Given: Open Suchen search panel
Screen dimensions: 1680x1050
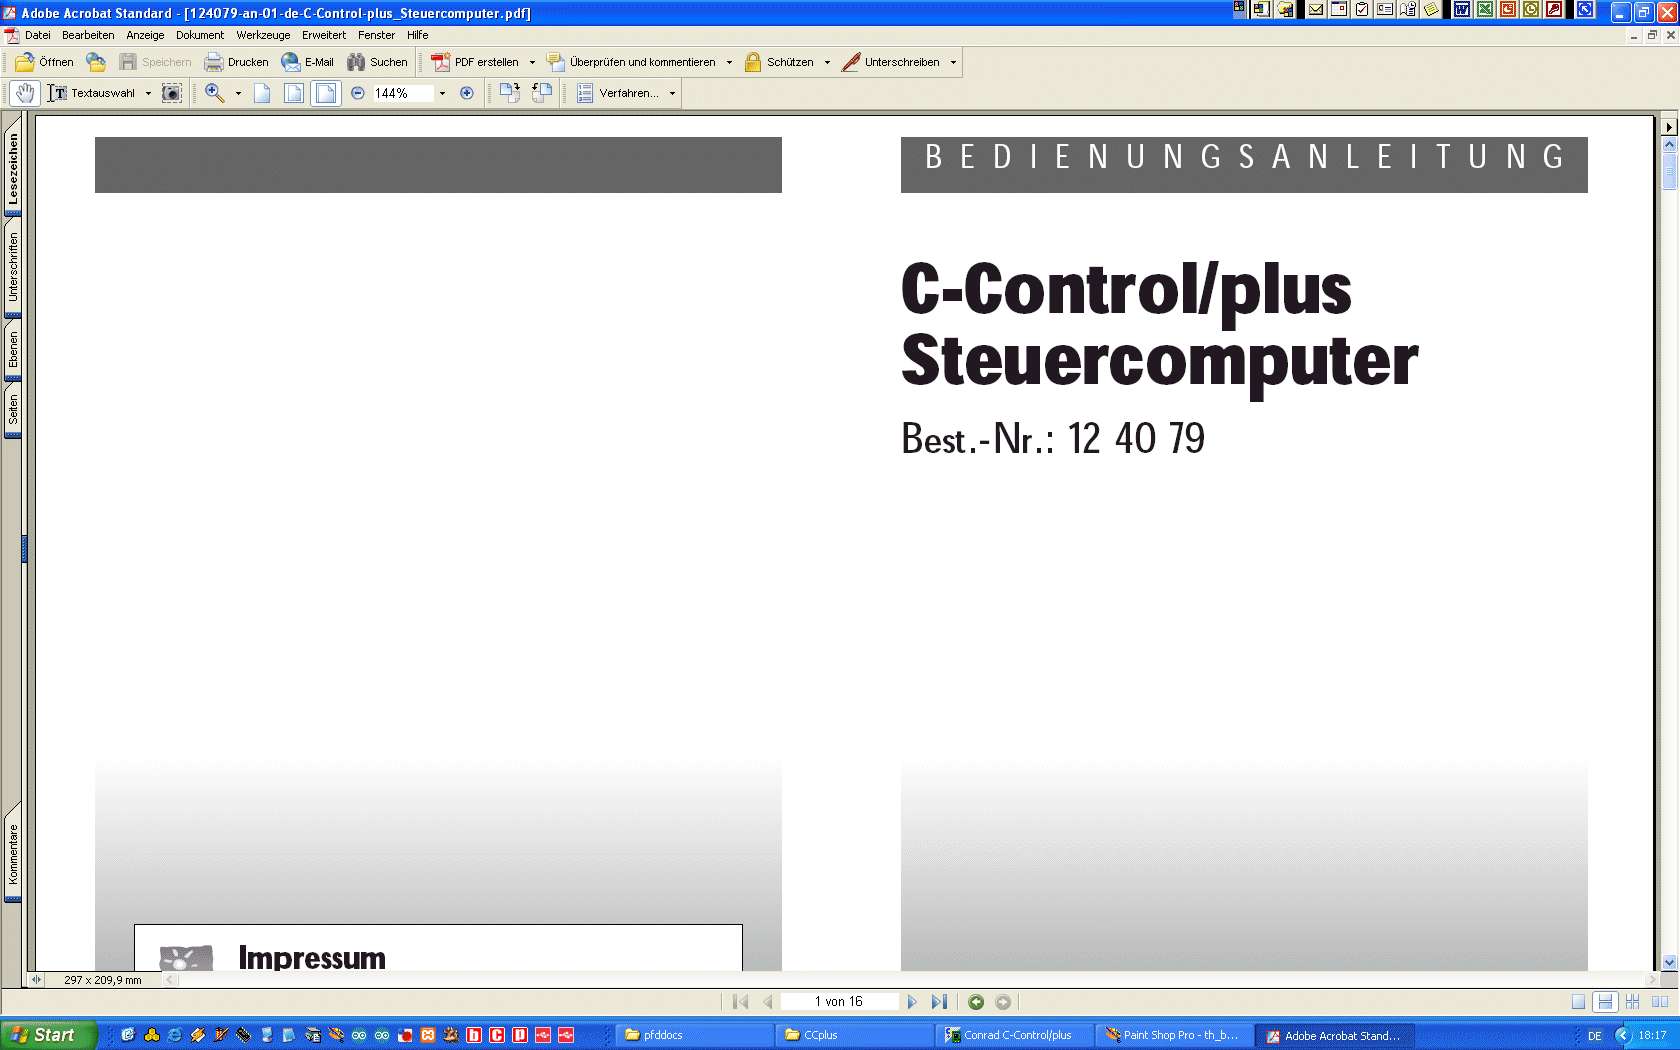Looking at the screenshot, I should (x=377, y=62).
